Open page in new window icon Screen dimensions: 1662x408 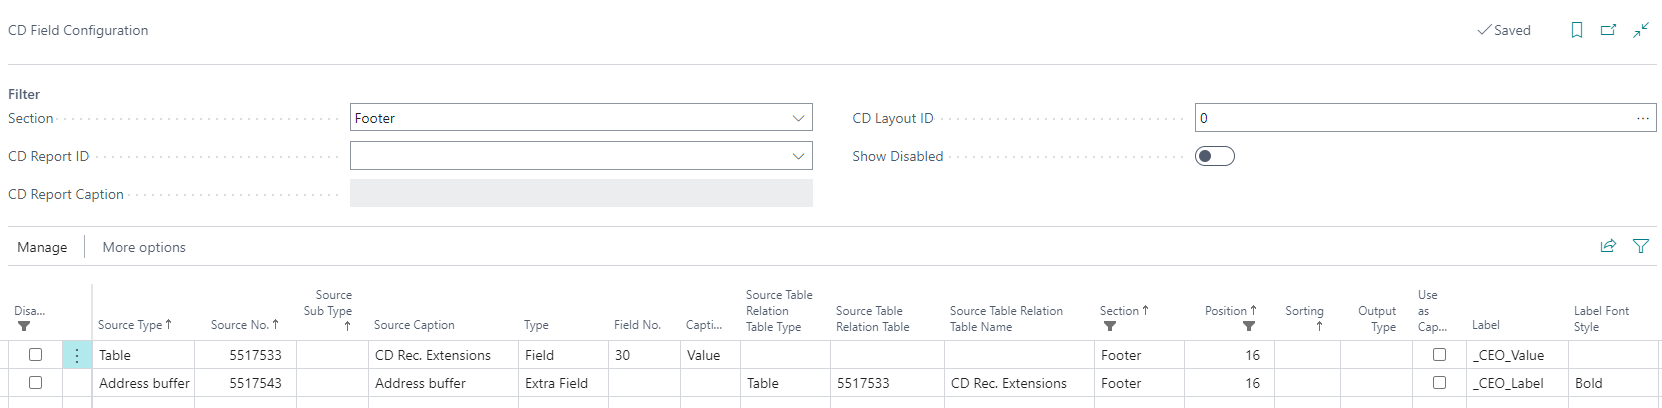coord(1608,30)
